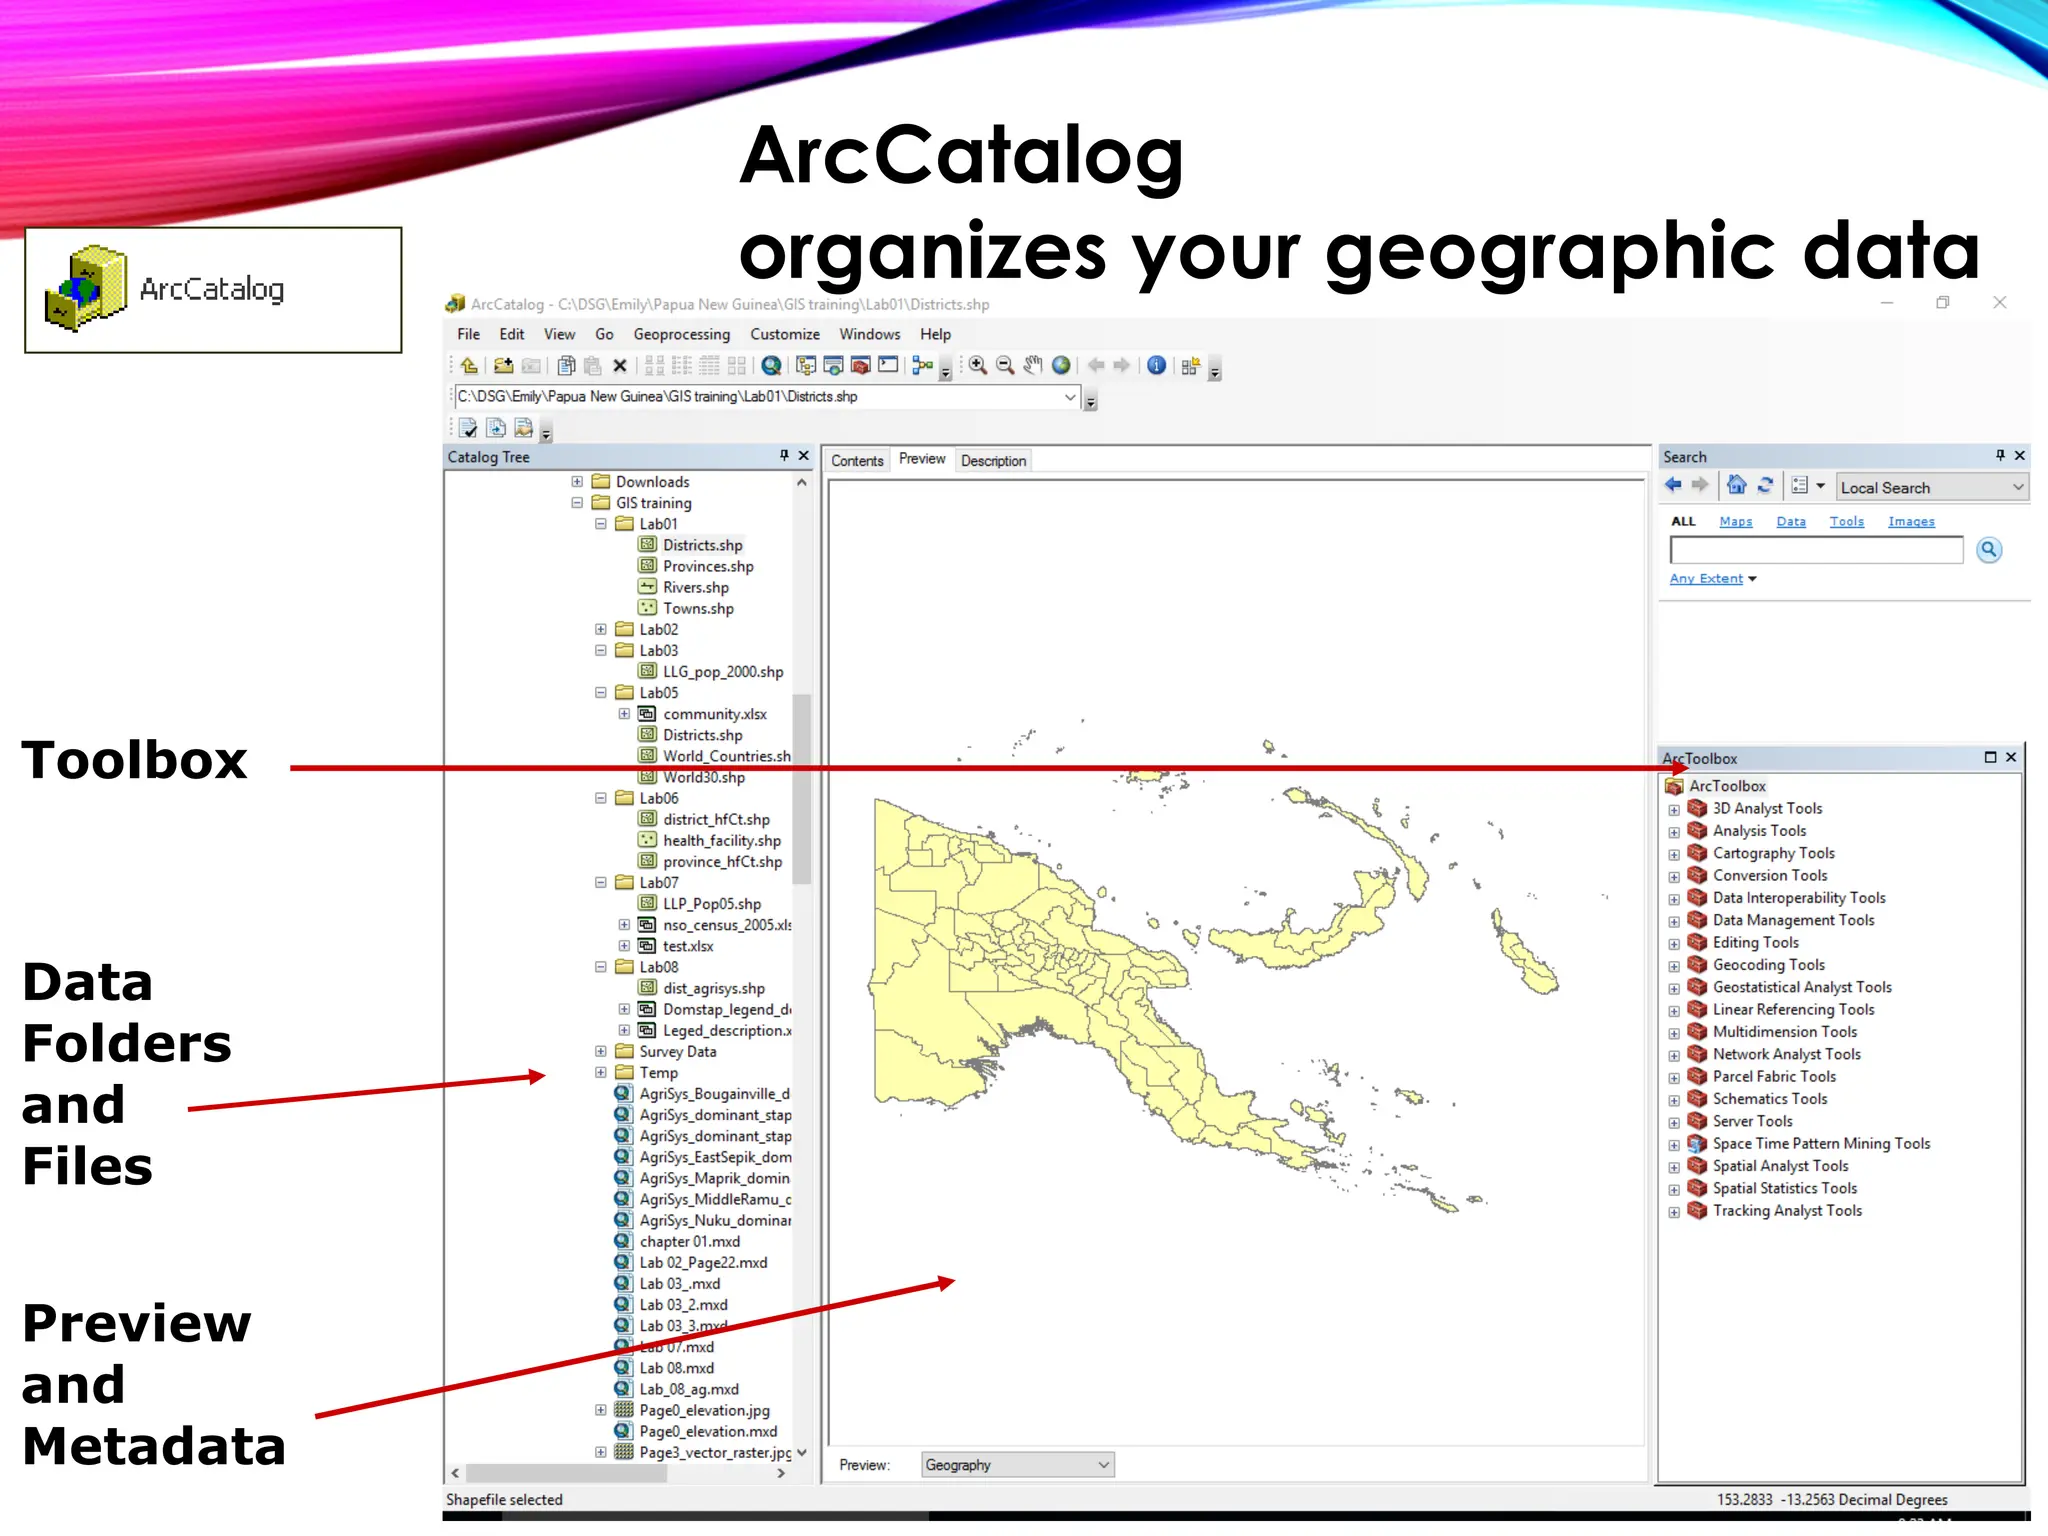Open the Catalog Tree window icon
2048x1536 pixels.
806,366
